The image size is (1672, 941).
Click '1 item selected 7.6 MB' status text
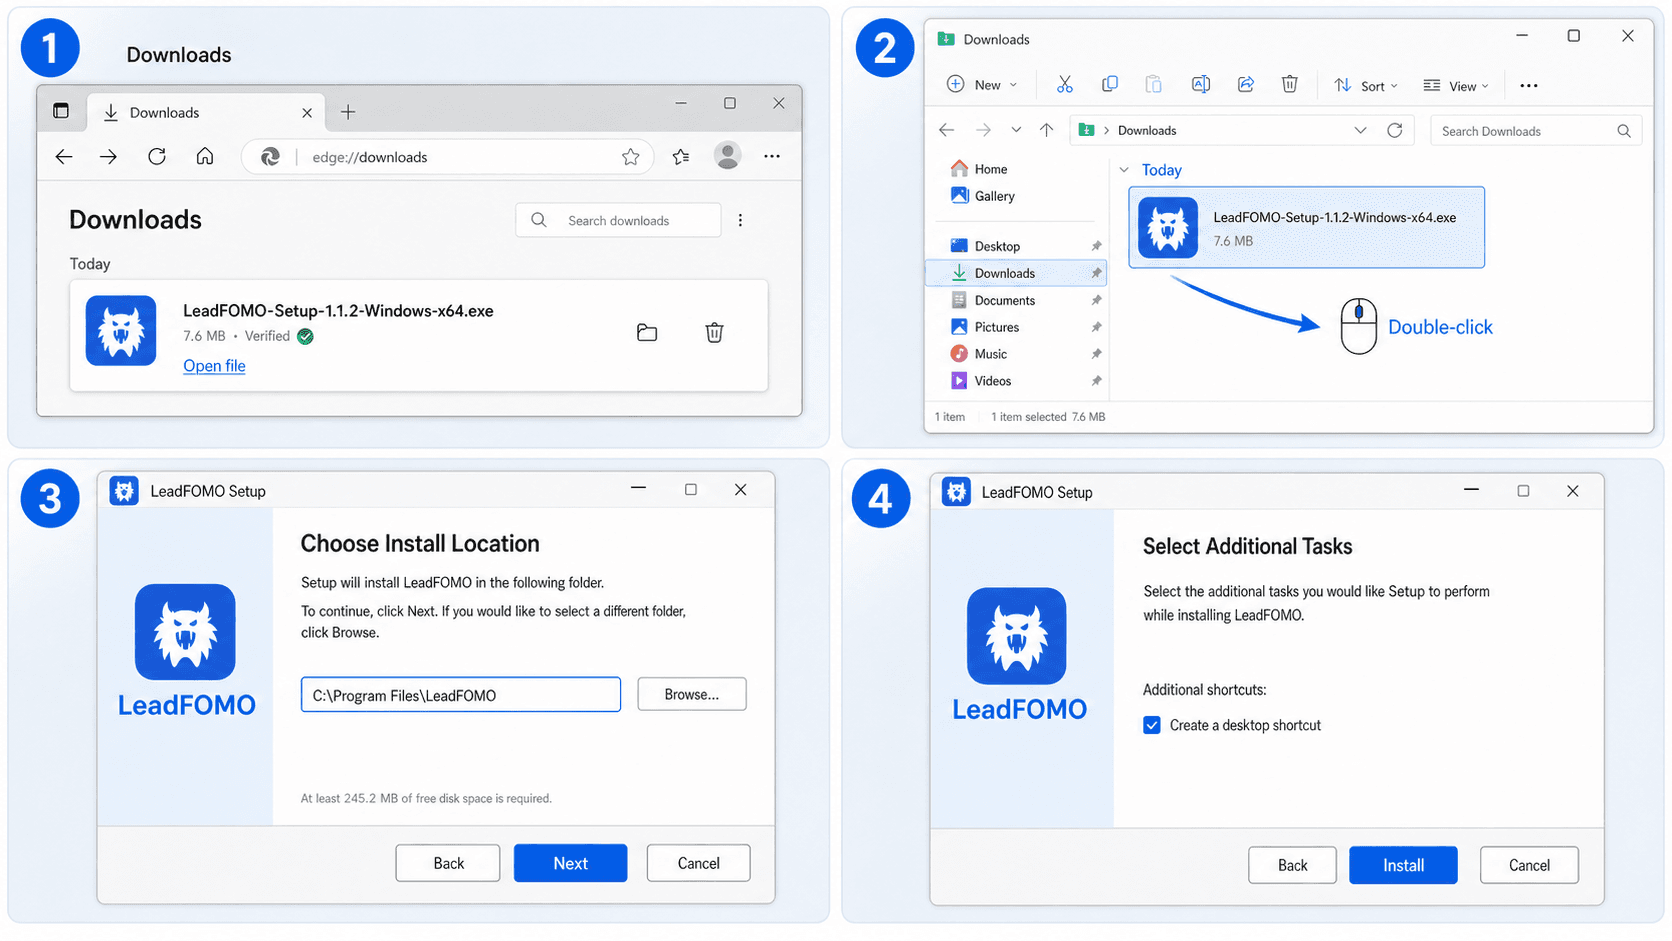[1048, 417]
